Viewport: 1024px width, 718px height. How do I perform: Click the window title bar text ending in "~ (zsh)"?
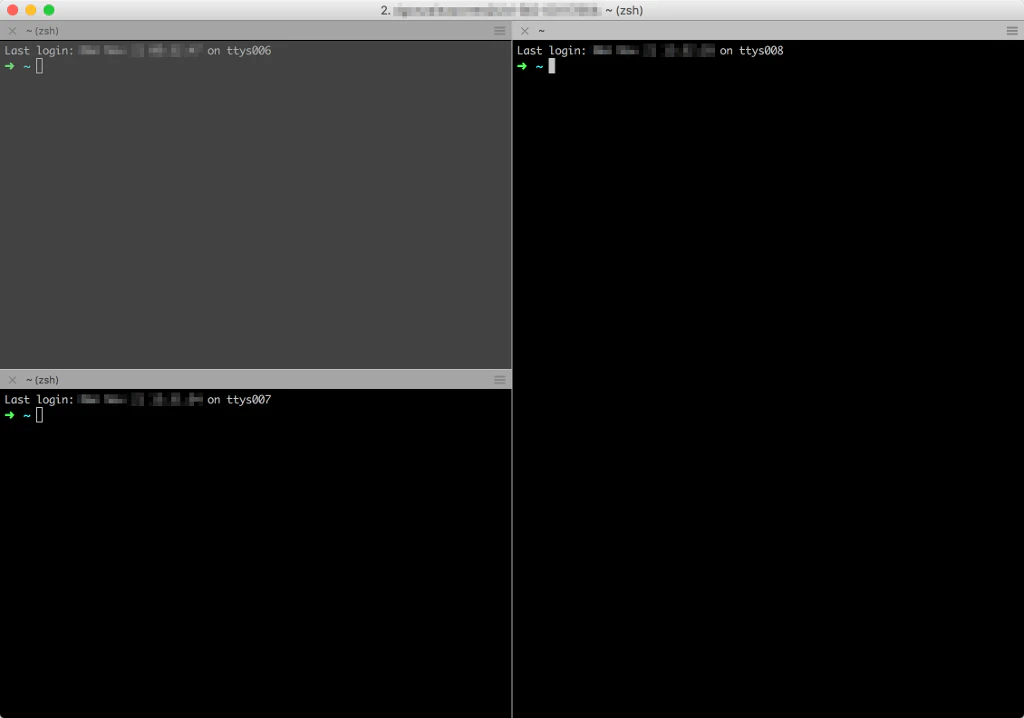pyautogui.click(x=511, y=10)
